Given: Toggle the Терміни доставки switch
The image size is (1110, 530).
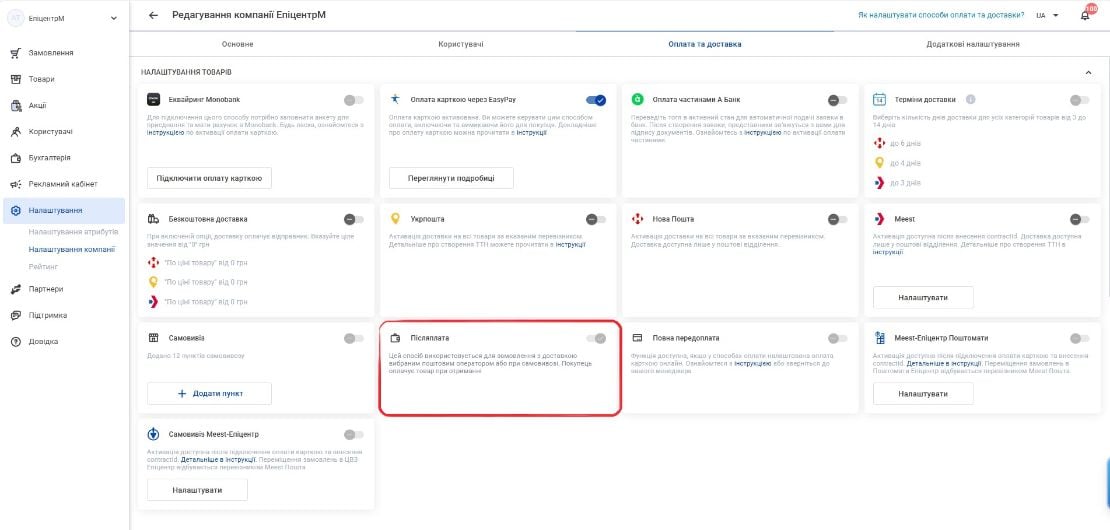Looking at the screenshot, I should 1080,100.
